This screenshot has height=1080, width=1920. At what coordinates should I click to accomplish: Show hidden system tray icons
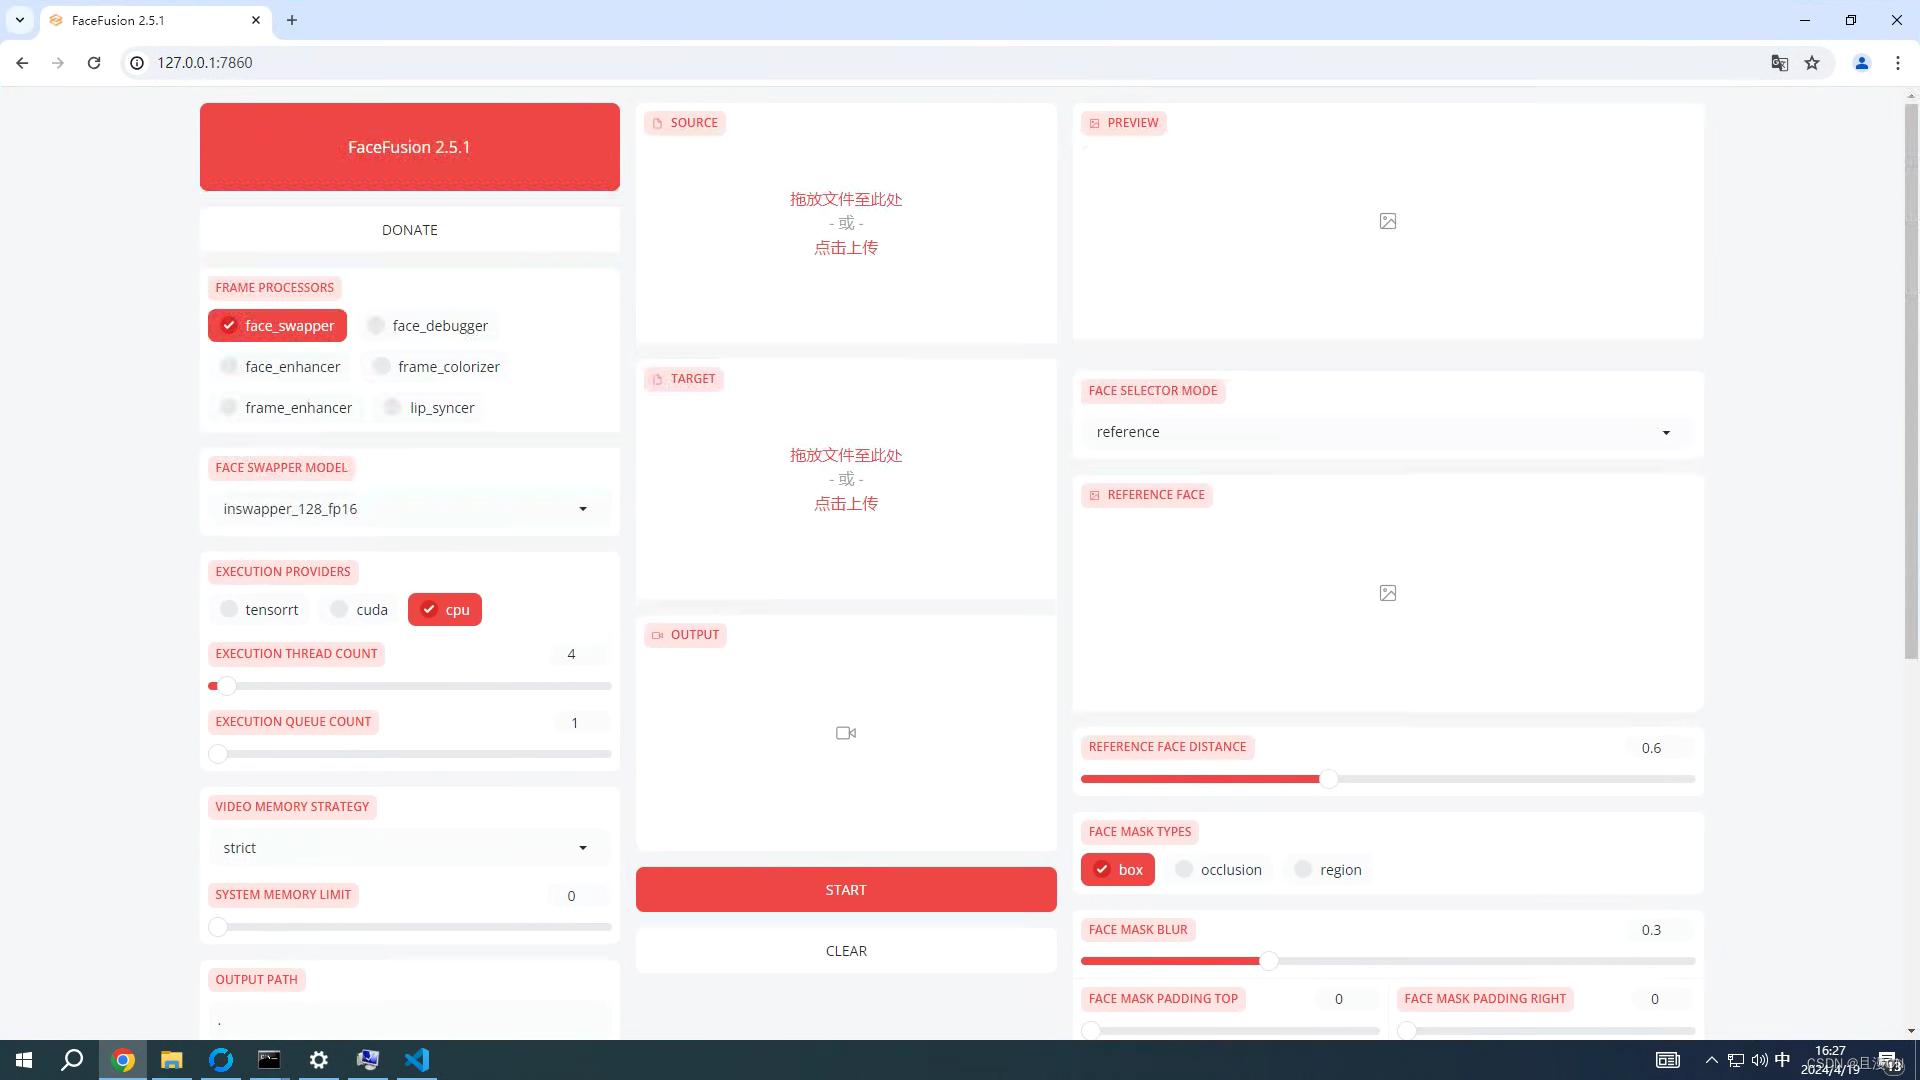pyautogui.click(x=1712, y=1060)
